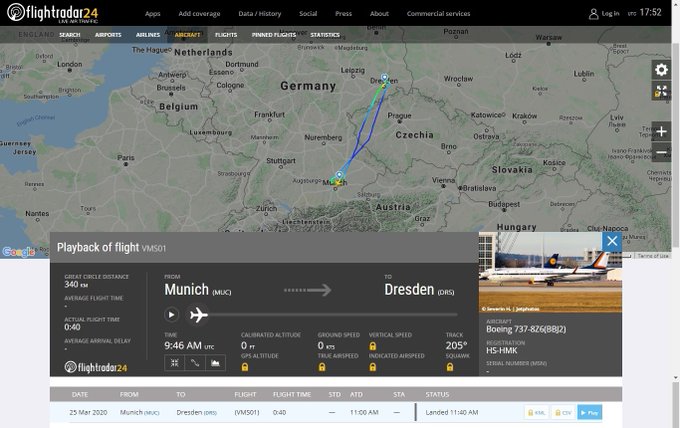Open the Data / History menu

[260, 13]
